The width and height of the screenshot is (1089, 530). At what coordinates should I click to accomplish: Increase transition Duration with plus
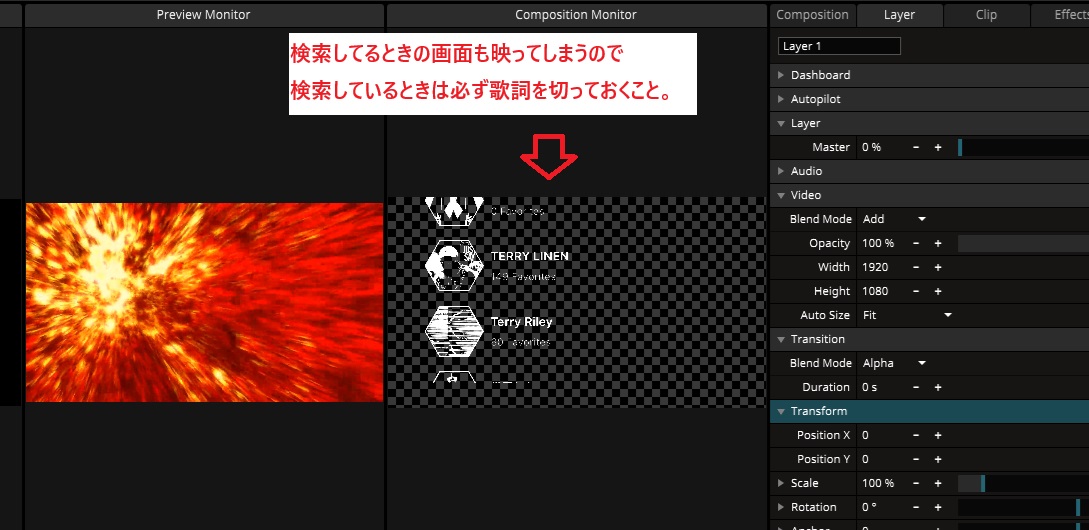coord(938,387)
